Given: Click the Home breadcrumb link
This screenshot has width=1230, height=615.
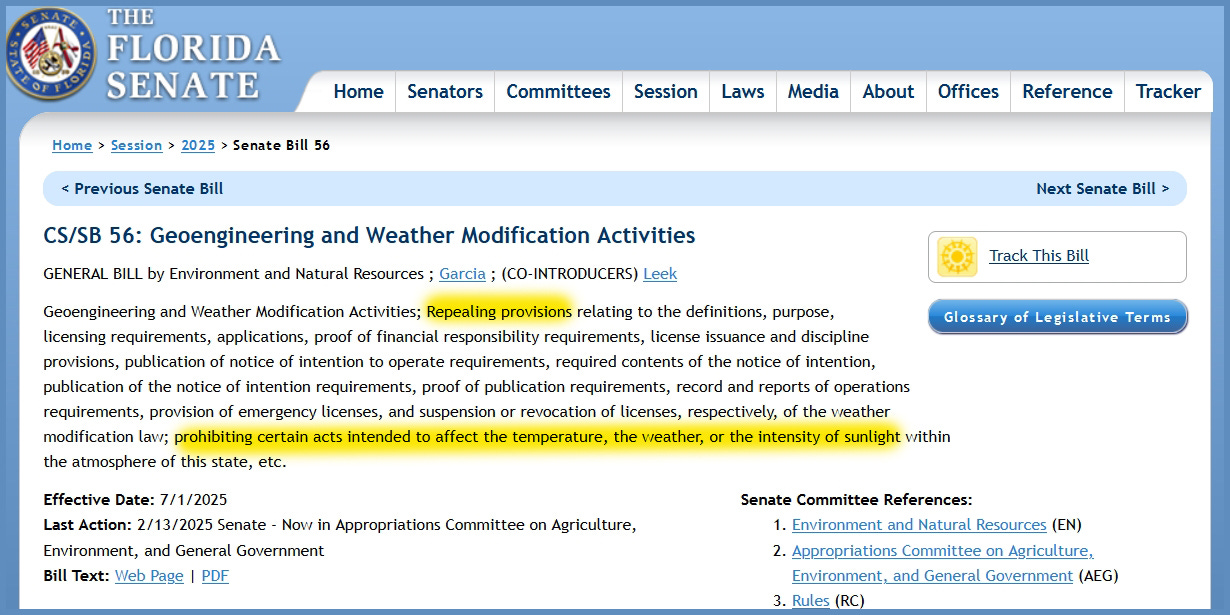Looking at the screenshot, I should point(72,145).
